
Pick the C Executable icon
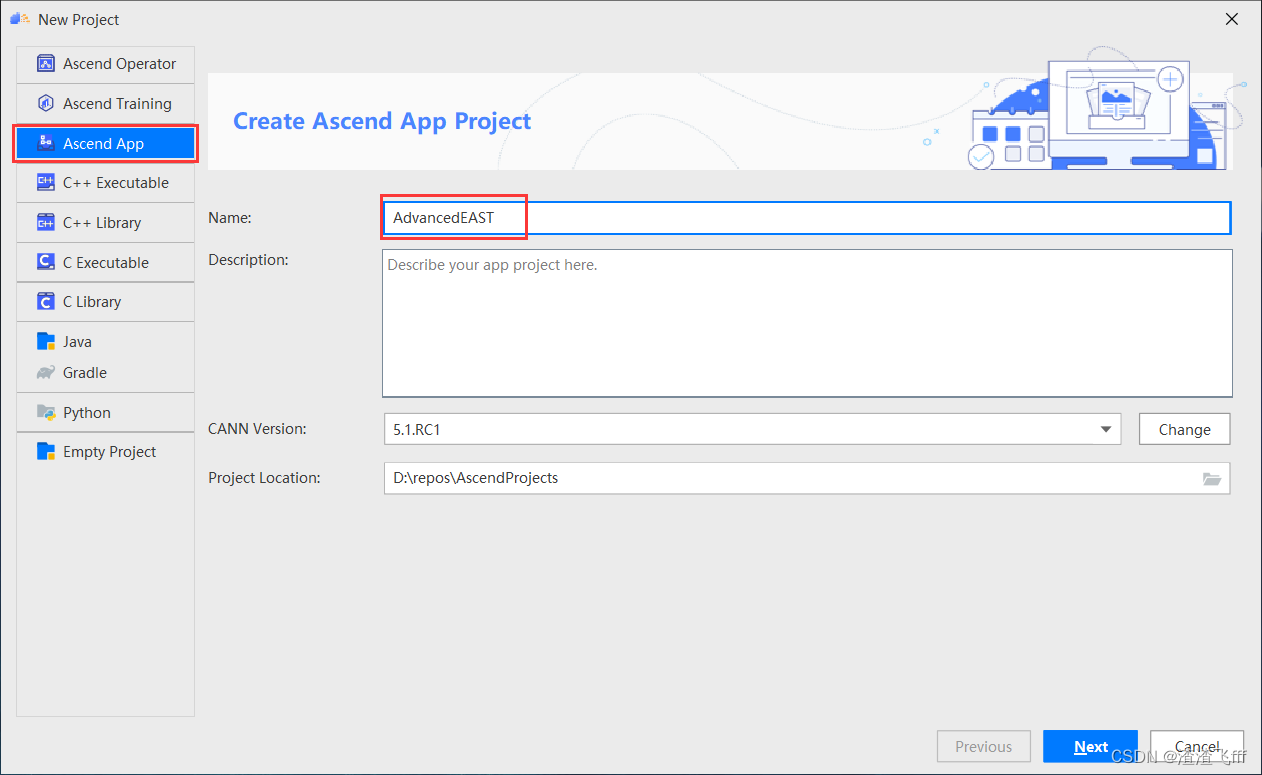pos(45,262)
